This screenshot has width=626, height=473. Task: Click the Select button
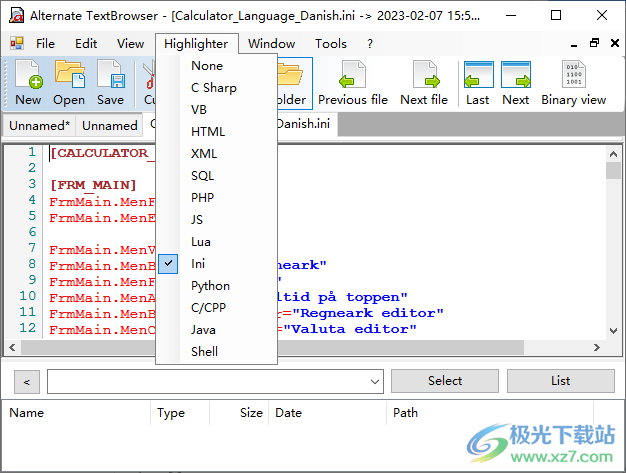(445, 381)
